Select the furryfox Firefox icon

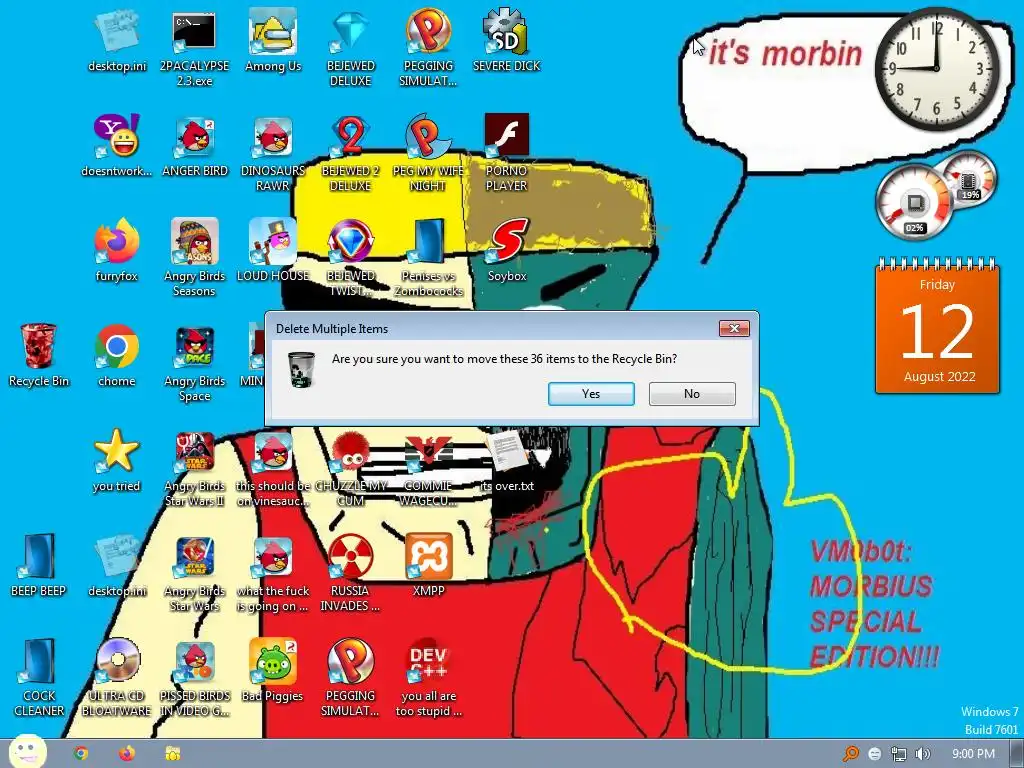coord(116,251)
